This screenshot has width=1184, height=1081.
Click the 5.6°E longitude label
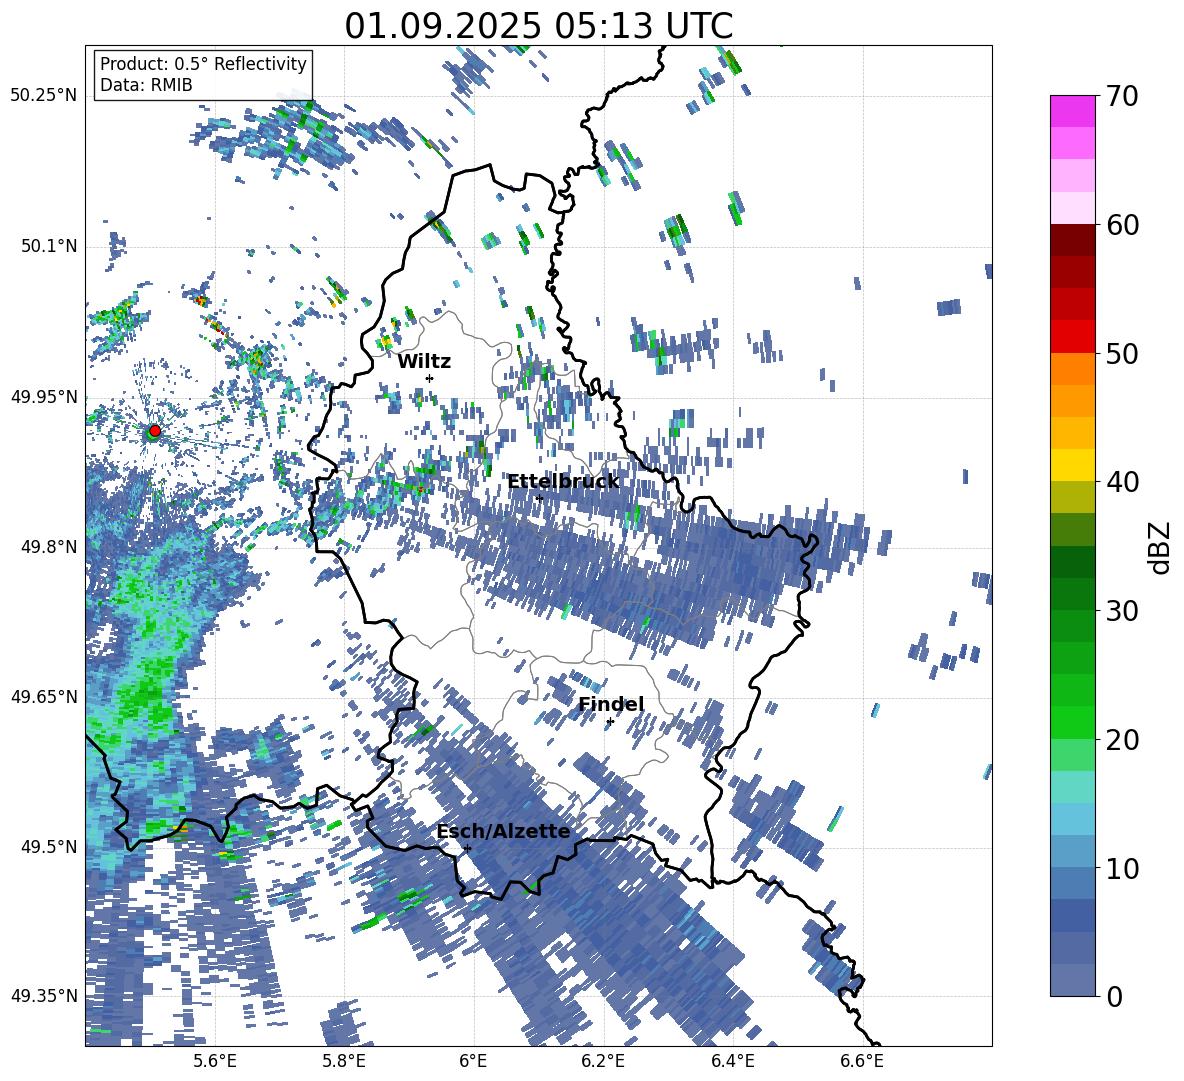pyautogui.click(x=215, y=1061)
